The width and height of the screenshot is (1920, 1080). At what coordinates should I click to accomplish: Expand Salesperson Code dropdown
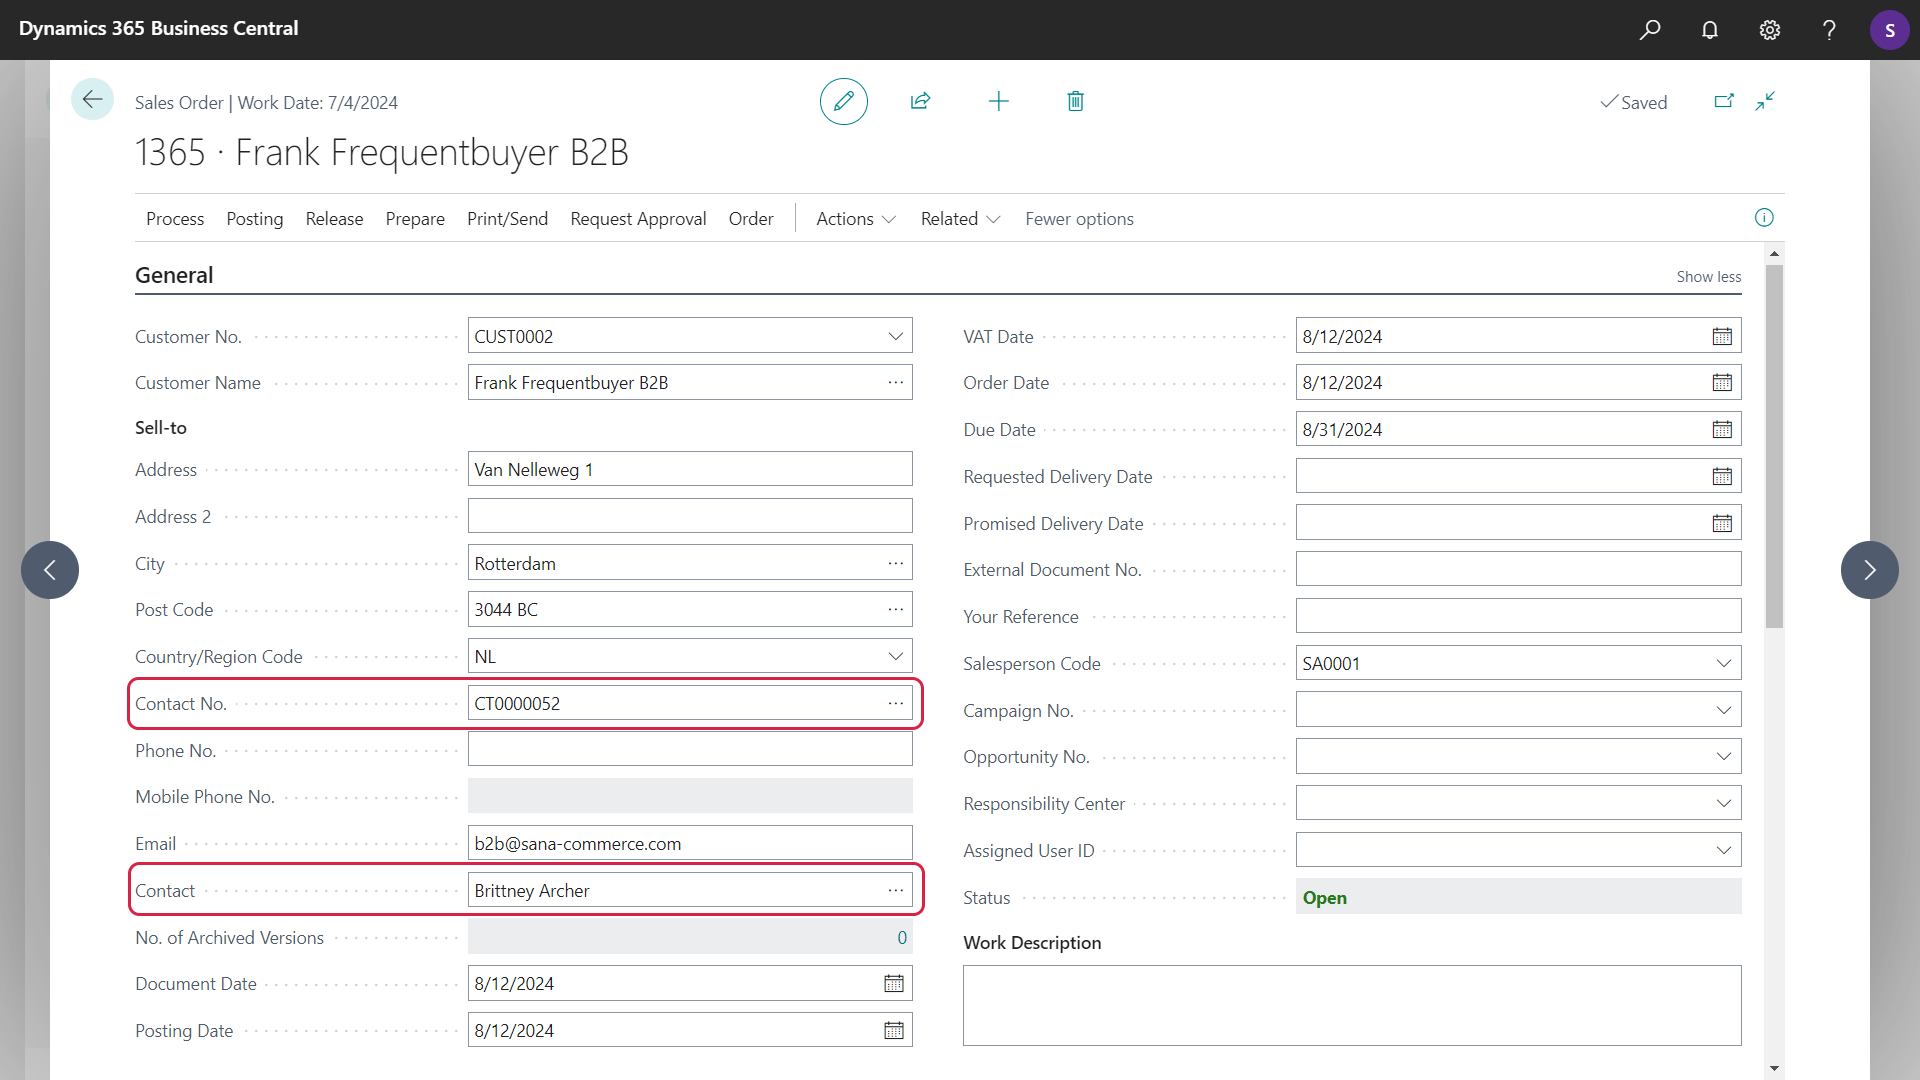[1723, 664]
